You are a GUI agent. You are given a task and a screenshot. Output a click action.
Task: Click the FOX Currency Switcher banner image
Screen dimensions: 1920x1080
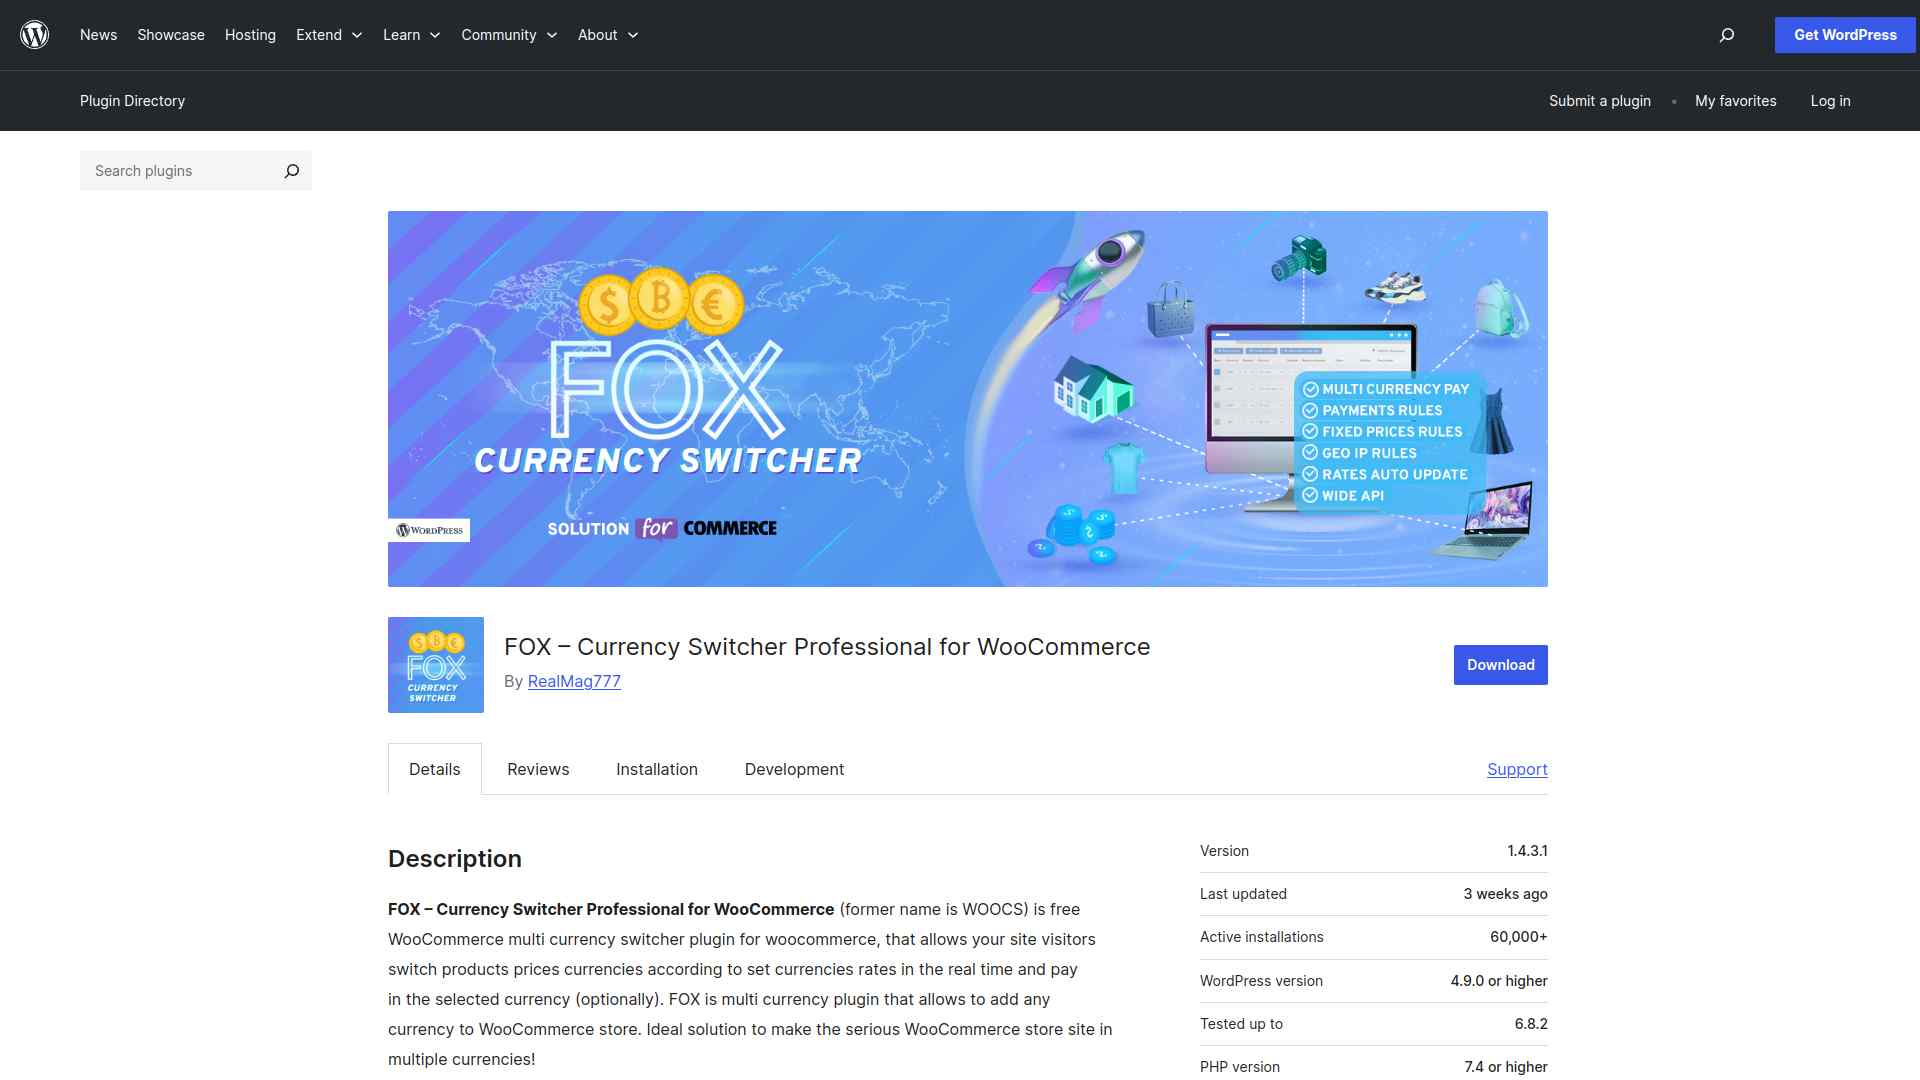point(968,399)
